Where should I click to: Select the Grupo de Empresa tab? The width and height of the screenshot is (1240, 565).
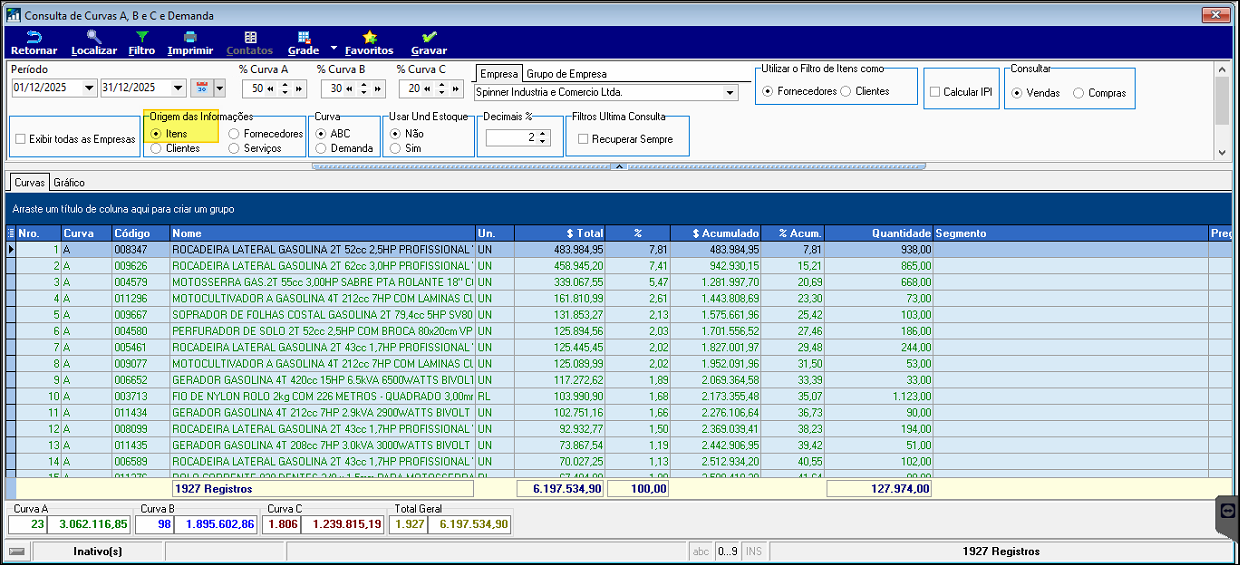pyautogui.click(x=566, y=74)
